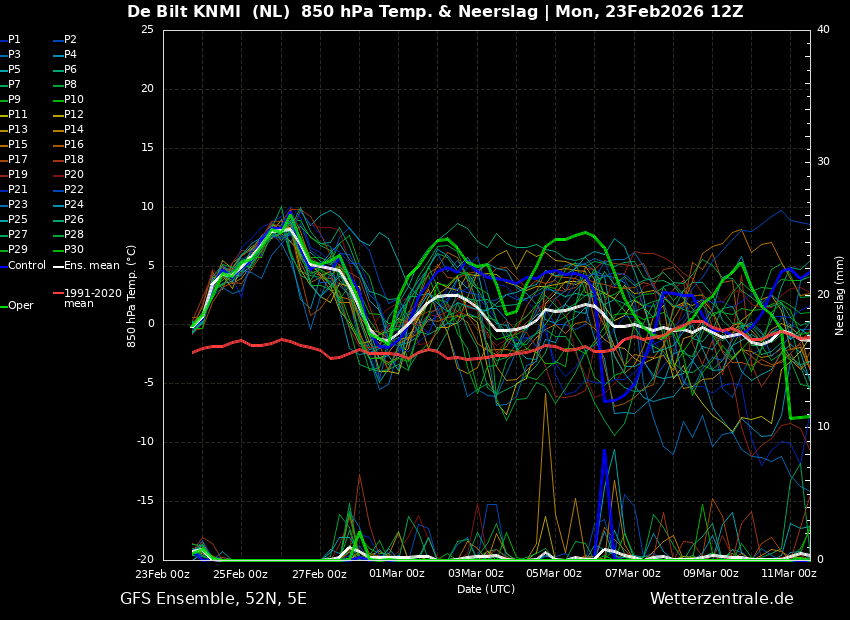Click the P30 legend label
The image size is (850, 620).
point(74,250)
